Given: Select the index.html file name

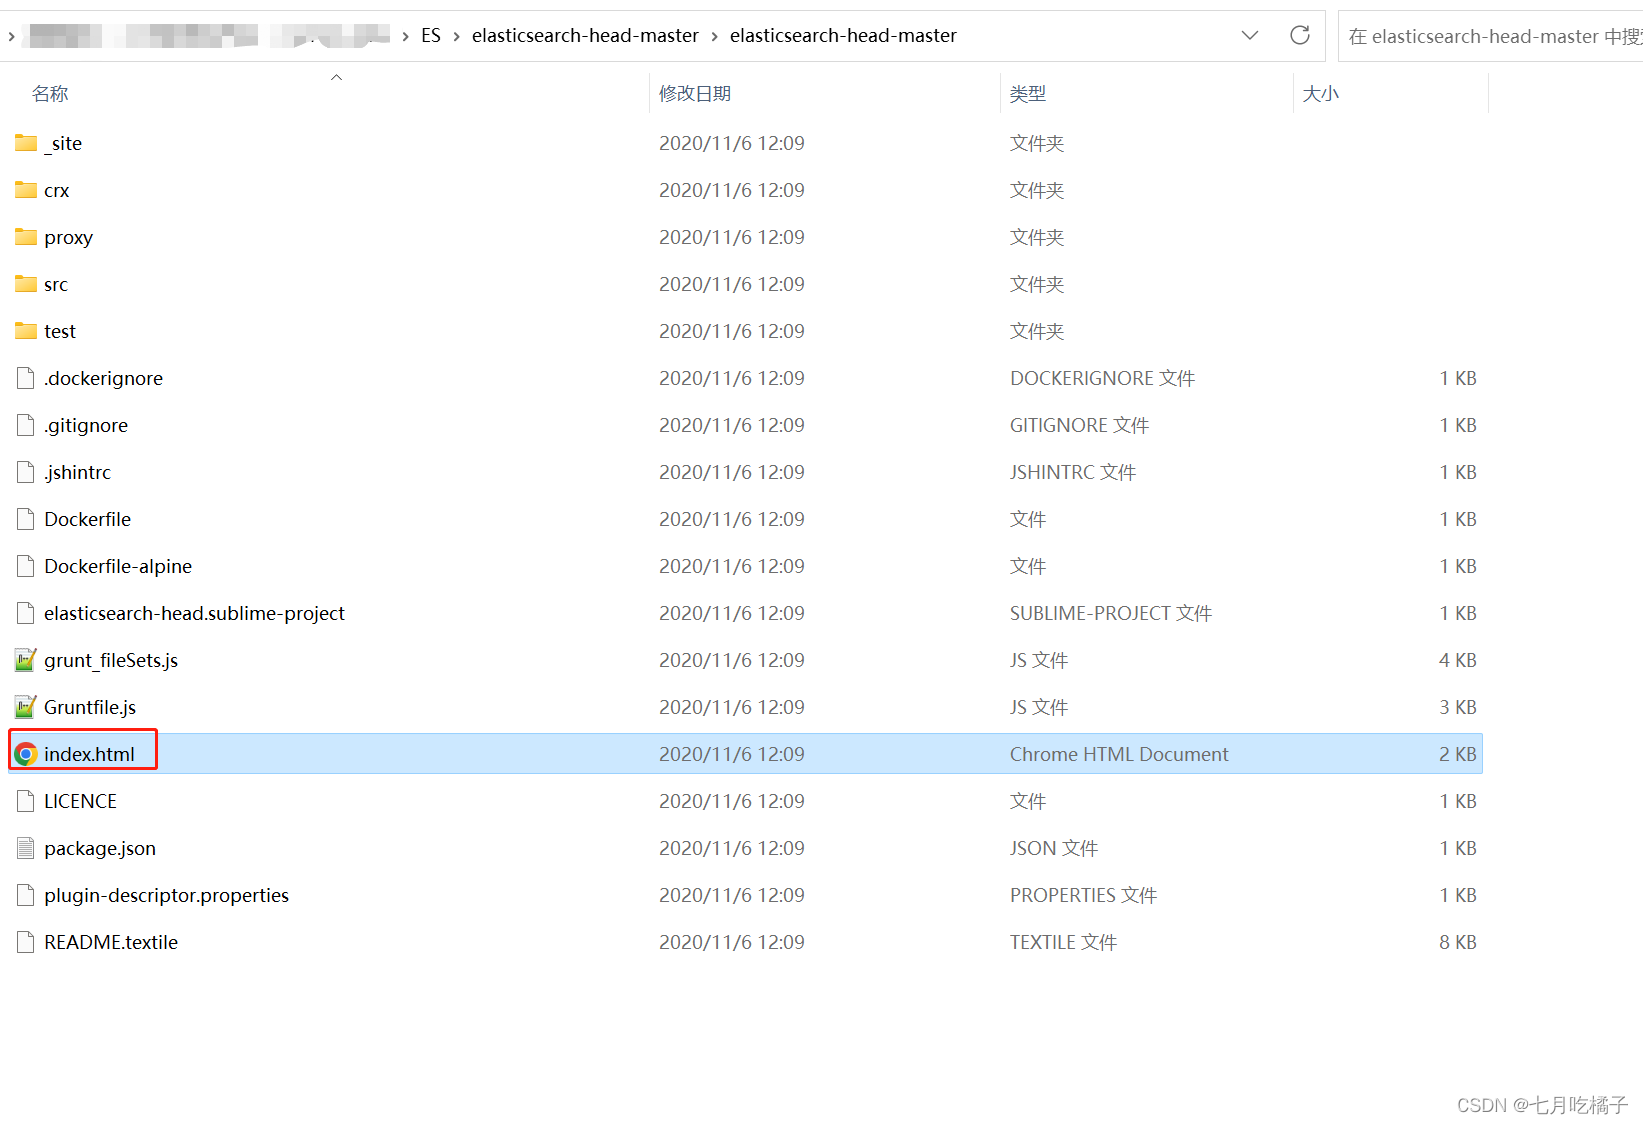Looking at the screenshot, I should tap(89, 754).
